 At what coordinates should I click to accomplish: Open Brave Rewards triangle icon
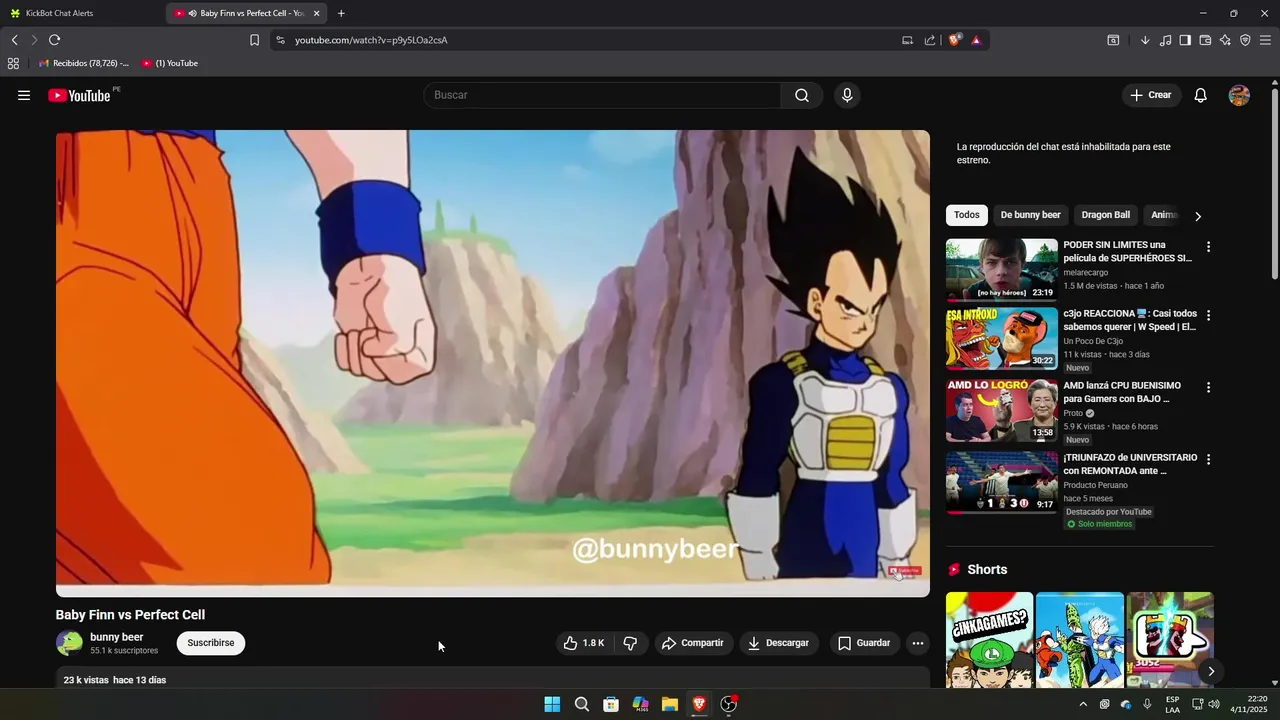(x=976, y=40)
